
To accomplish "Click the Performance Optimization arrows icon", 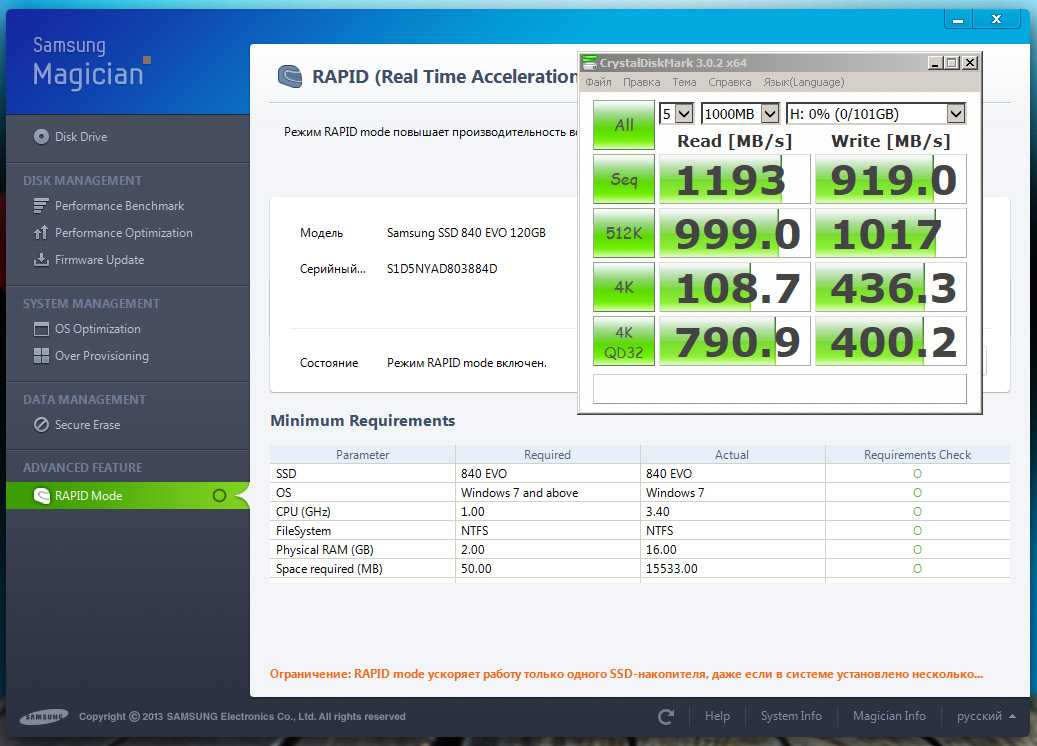I will coord(41,233).
